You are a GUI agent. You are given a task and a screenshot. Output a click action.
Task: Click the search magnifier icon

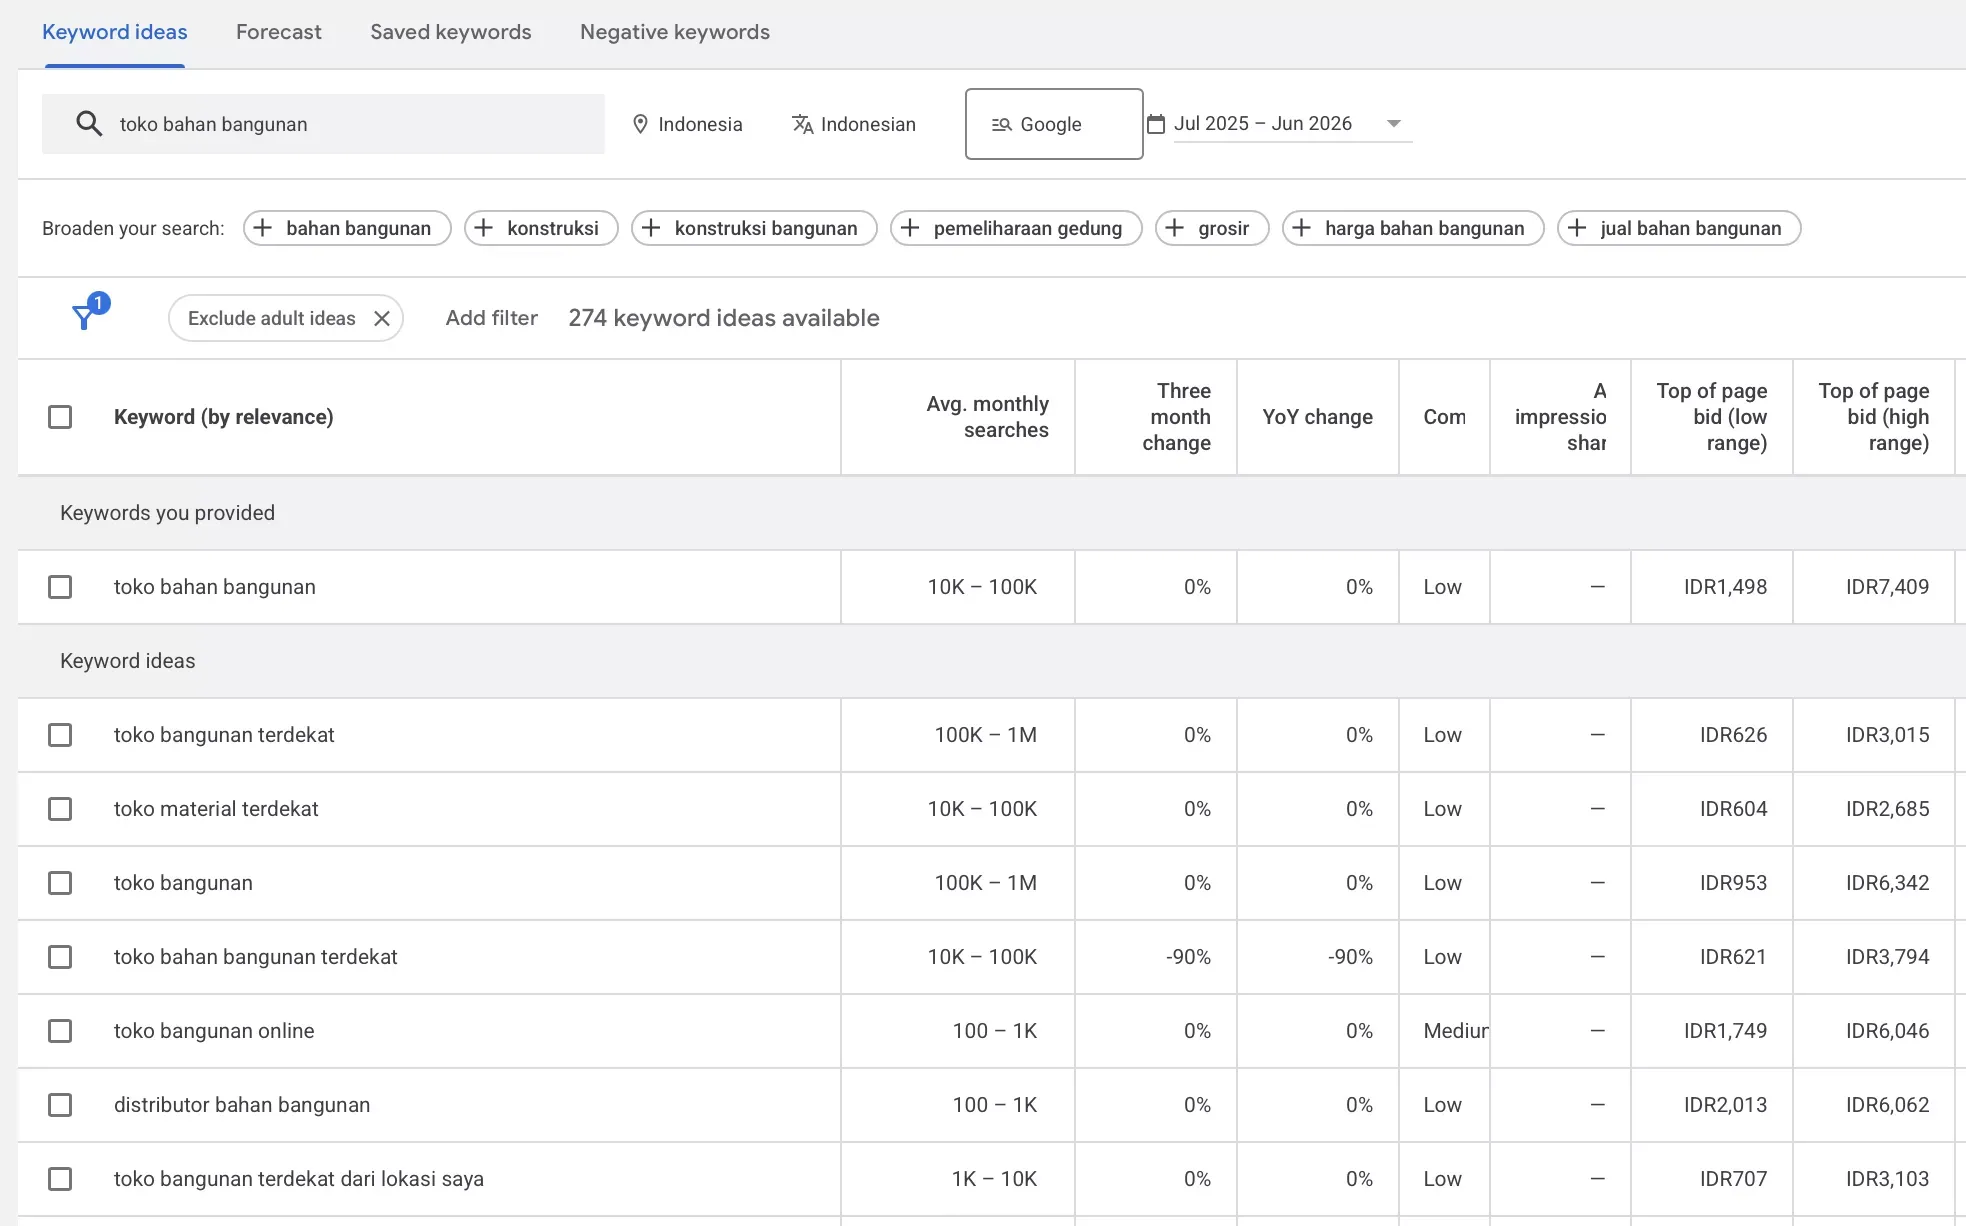coord(89,124)
